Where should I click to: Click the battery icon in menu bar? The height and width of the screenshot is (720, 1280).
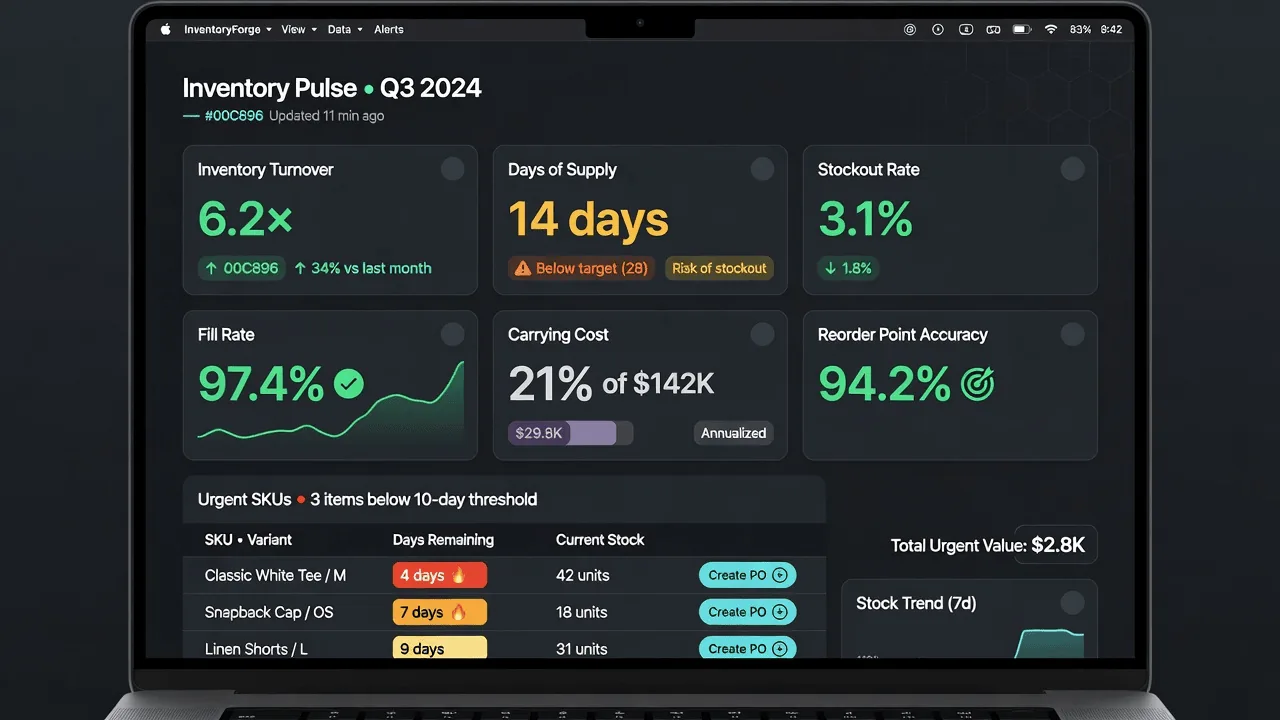[x=1021, y=30]
